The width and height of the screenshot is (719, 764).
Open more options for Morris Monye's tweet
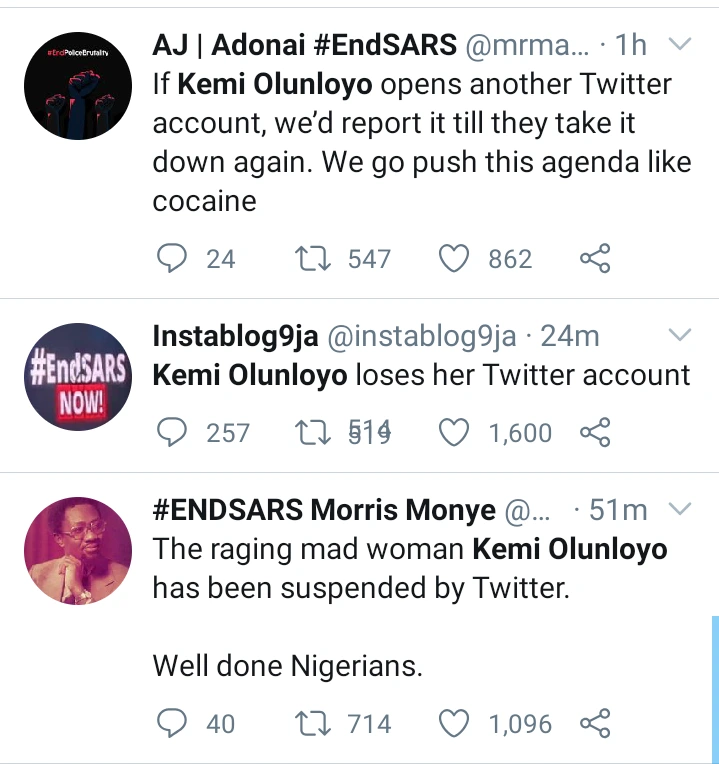point(678,510)
